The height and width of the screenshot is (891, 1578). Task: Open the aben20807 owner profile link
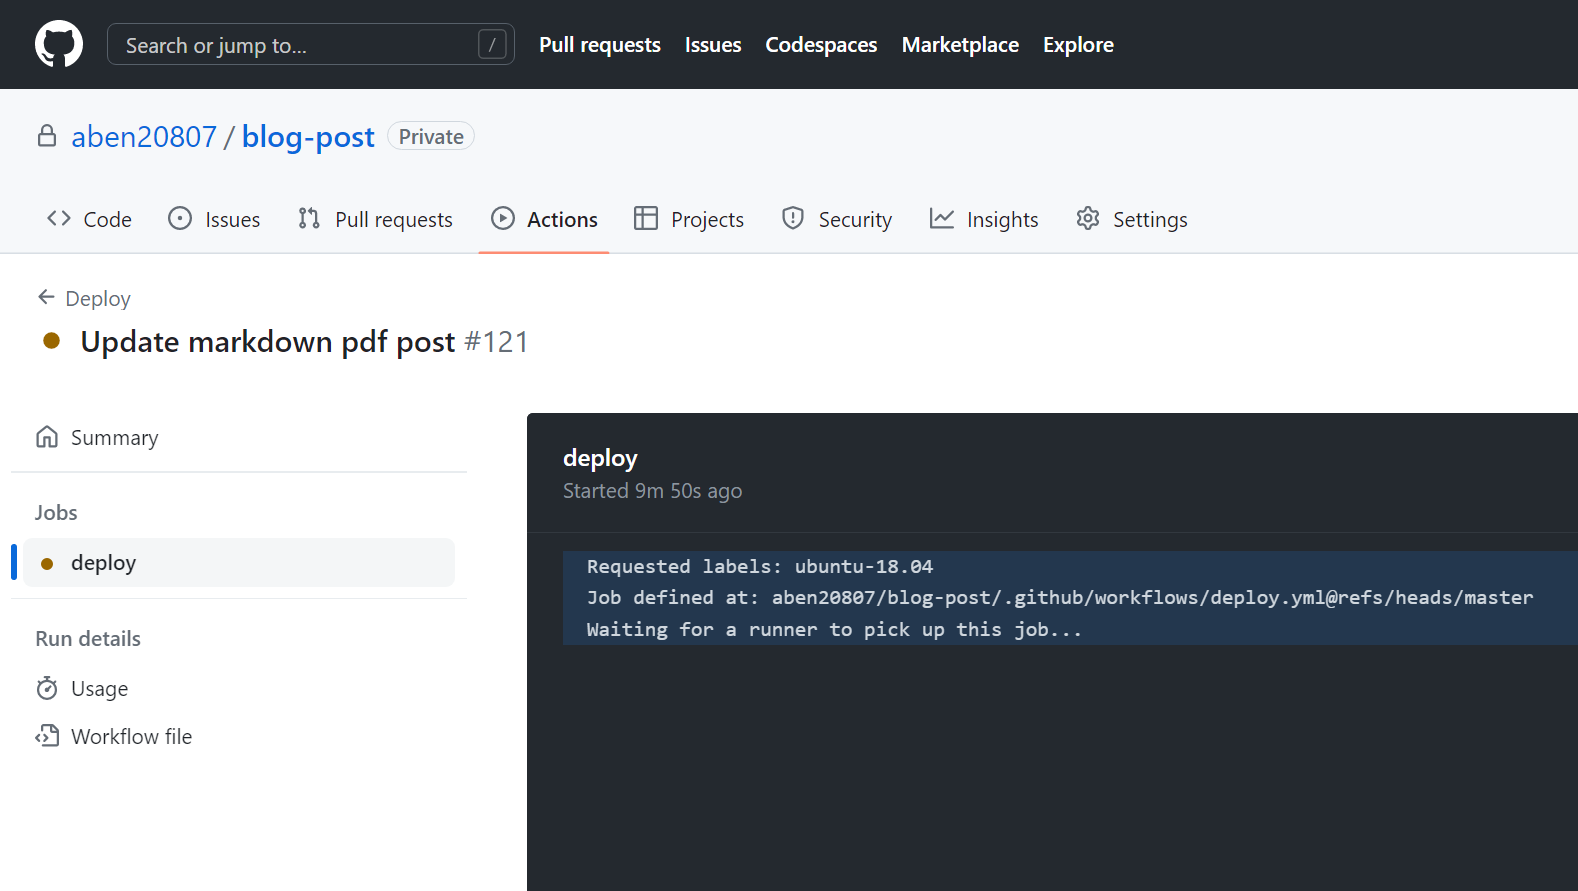(x=144, y=136)
